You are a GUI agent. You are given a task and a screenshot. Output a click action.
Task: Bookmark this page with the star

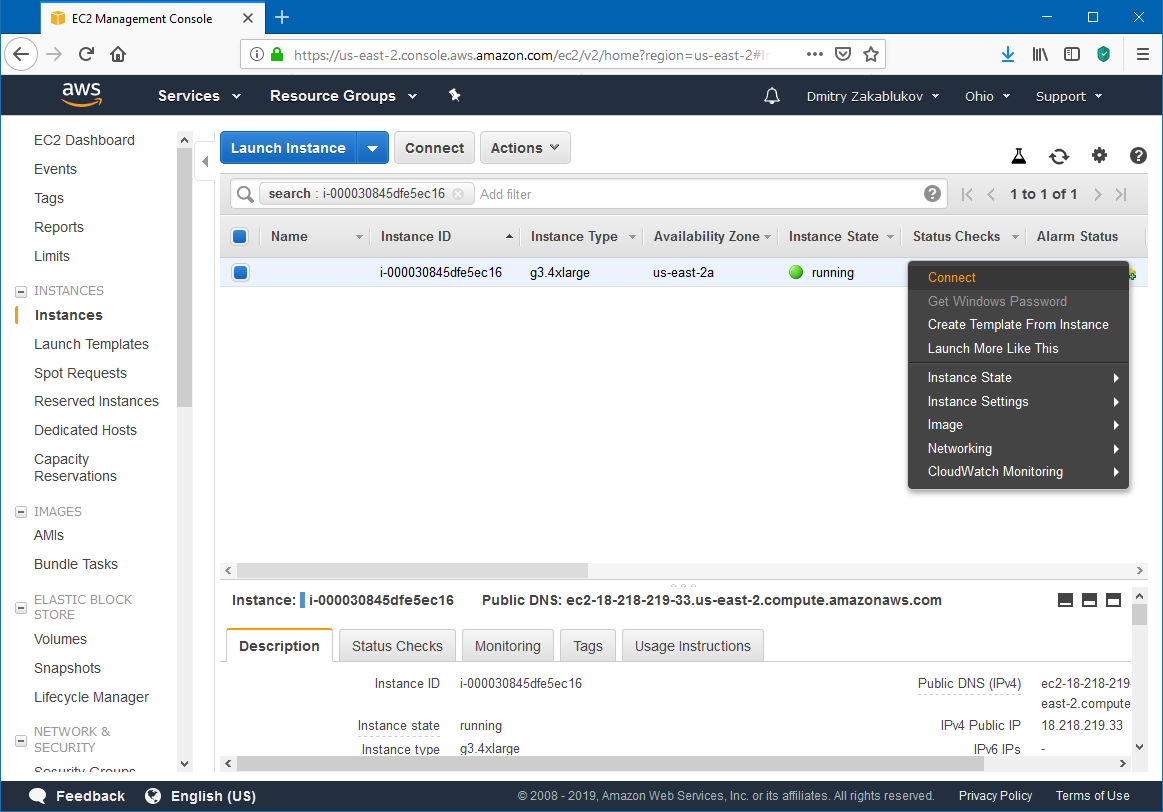click(x=871, y=54)
